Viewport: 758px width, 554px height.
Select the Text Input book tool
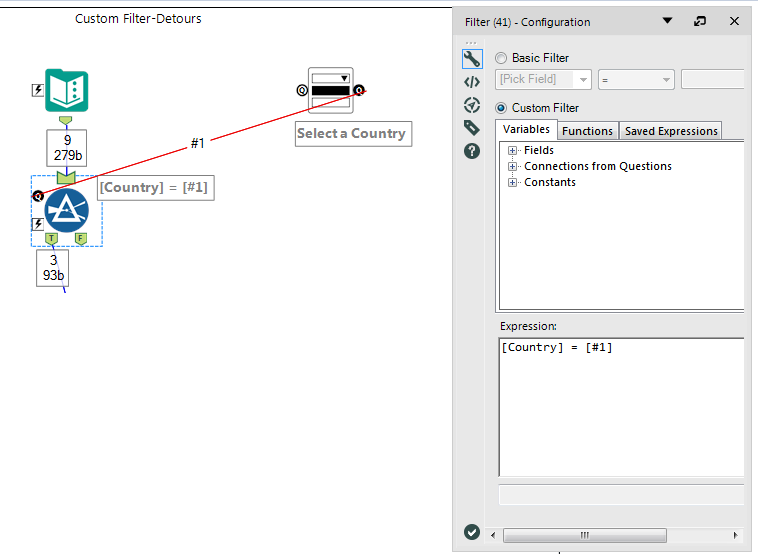pyautogui.click(x=67, y=90)
